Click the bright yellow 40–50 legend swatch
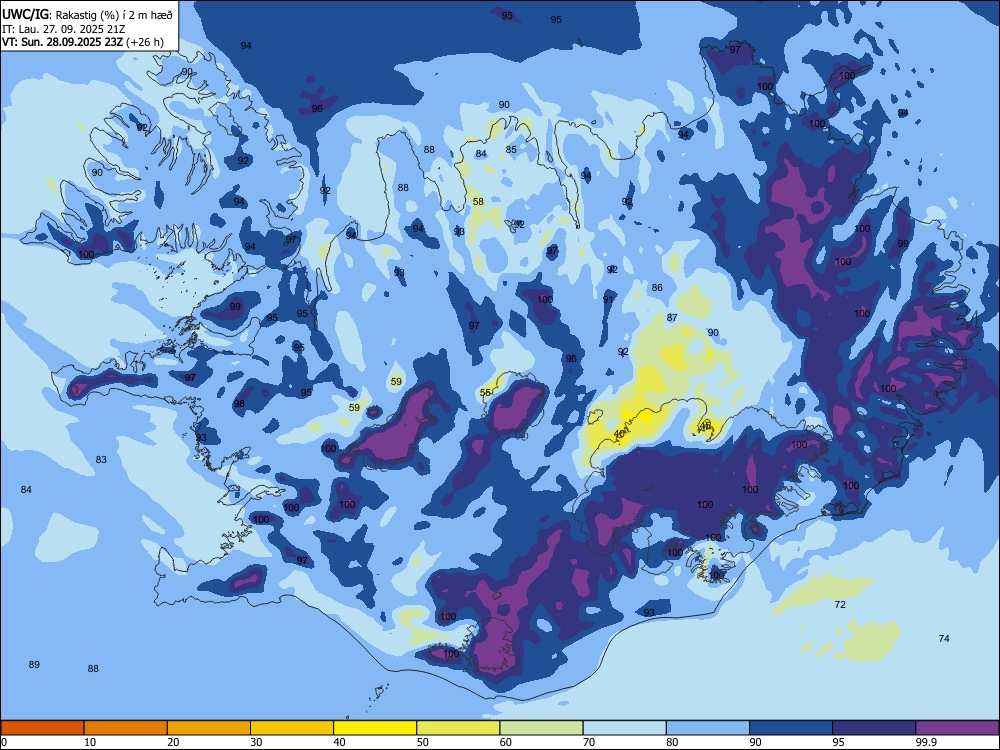This screenshot has width=1000, height=750. [375, 728]
